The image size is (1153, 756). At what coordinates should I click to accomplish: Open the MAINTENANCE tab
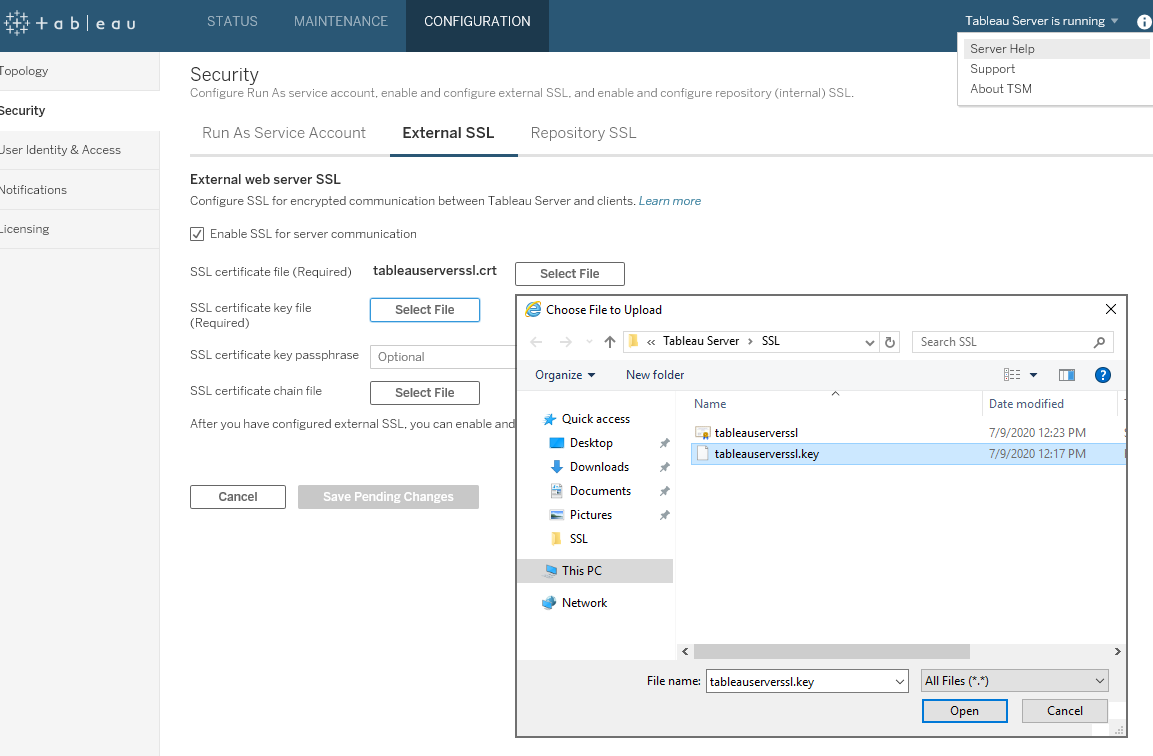(340, 21)
